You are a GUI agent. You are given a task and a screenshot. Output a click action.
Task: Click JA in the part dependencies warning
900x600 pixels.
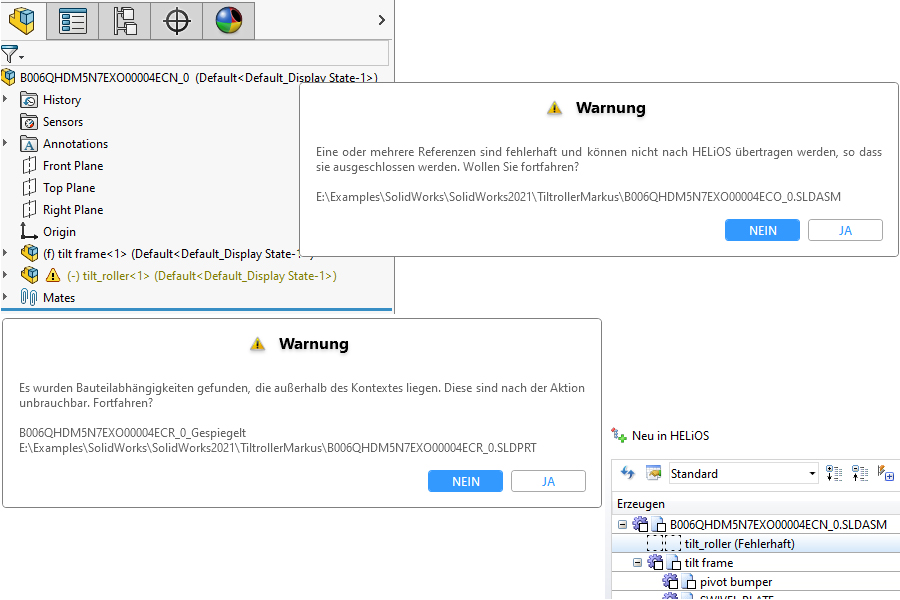548,481
